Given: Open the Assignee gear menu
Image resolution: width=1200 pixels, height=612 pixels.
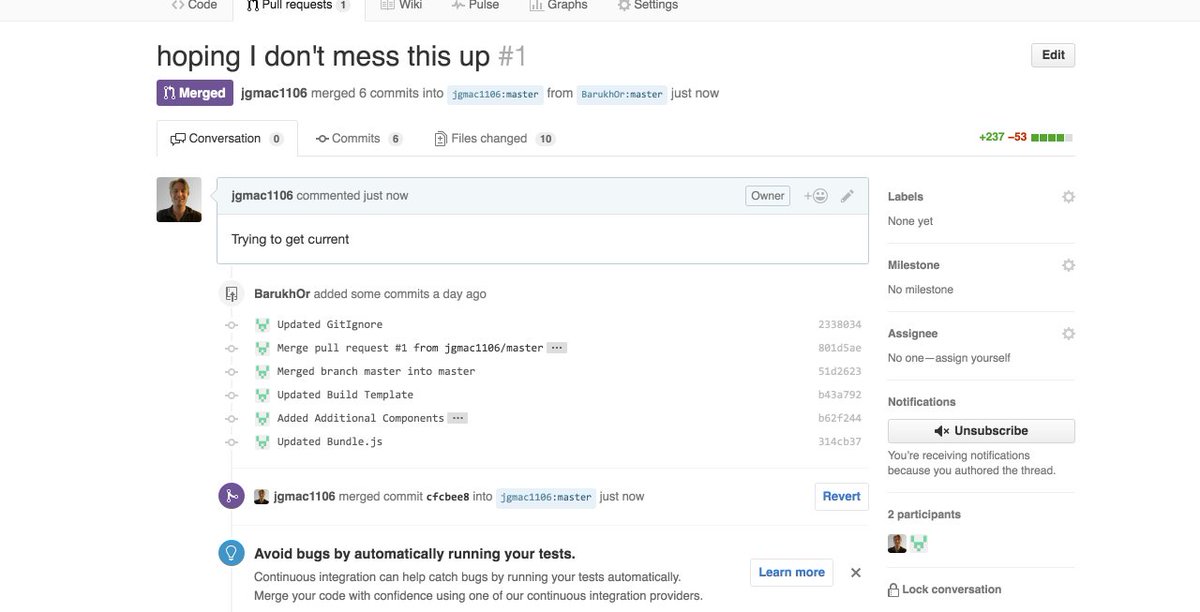Looking at the screenshot, I should pos(1068,333).
